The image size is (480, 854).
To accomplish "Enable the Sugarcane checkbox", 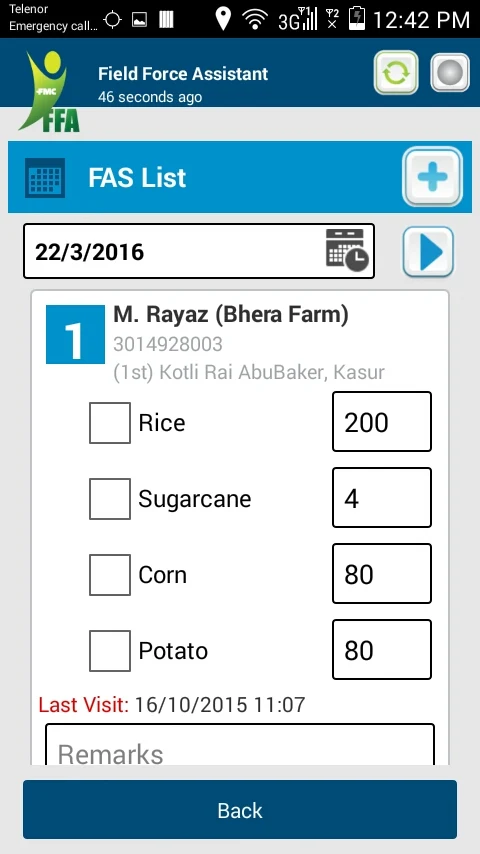I will pyautogui.click(x=110, y=498).
